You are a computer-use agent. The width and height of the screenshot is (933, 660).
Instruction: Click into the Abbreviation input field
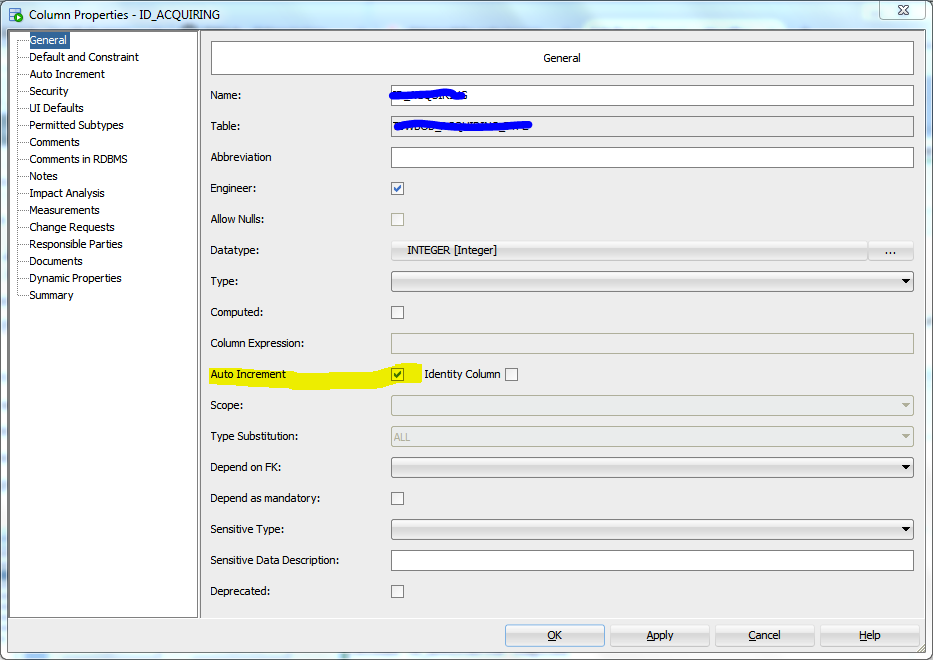650,157
